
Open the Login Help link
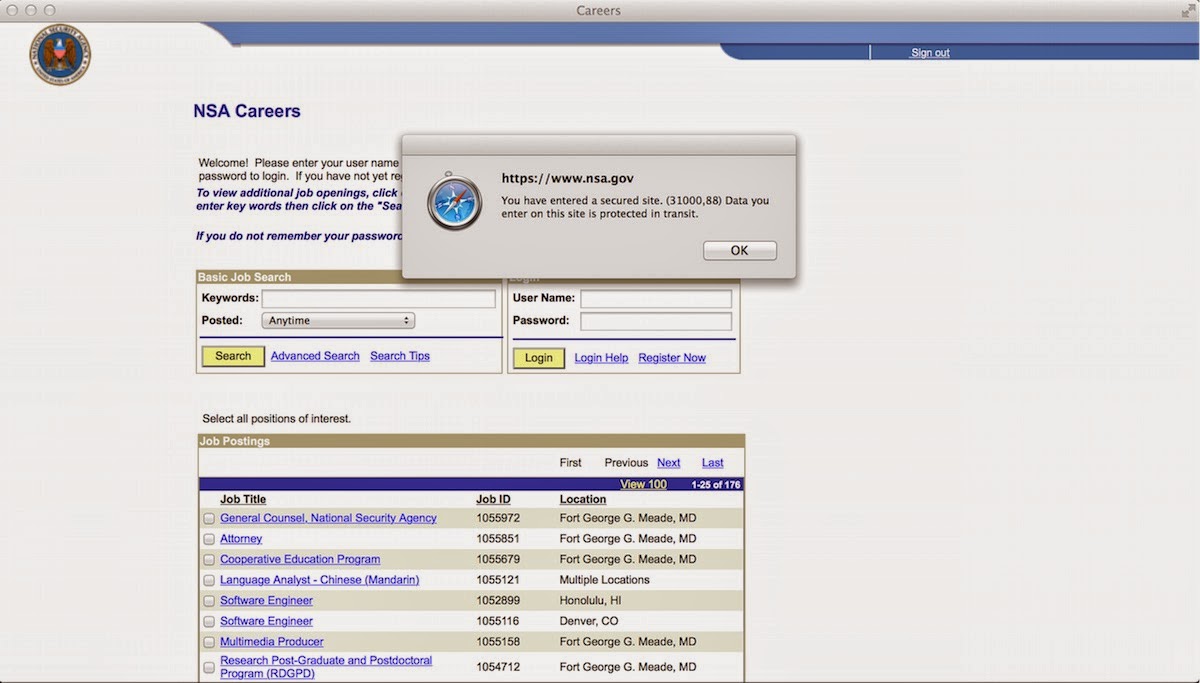601,358
